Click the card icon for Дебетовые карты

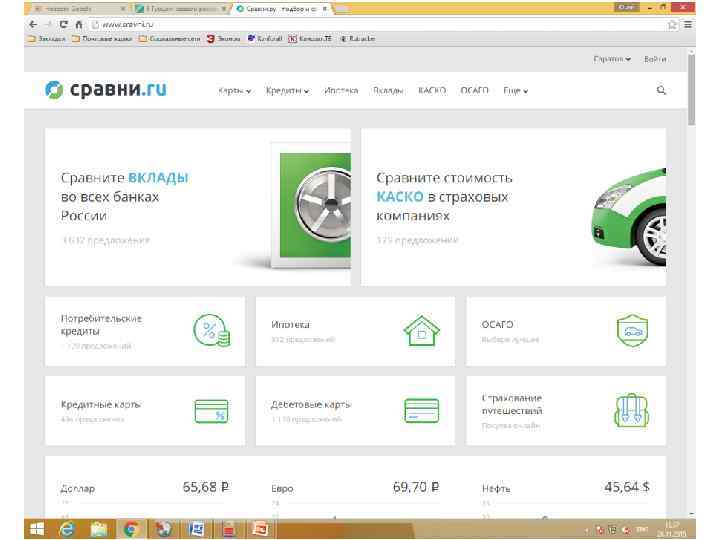coord(422,411)
